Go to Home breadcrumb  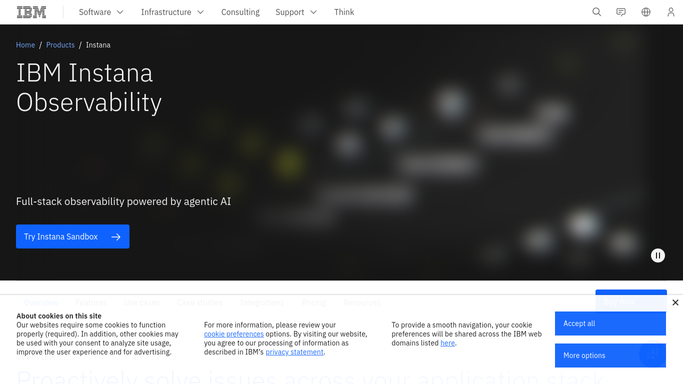click(25, 45)
